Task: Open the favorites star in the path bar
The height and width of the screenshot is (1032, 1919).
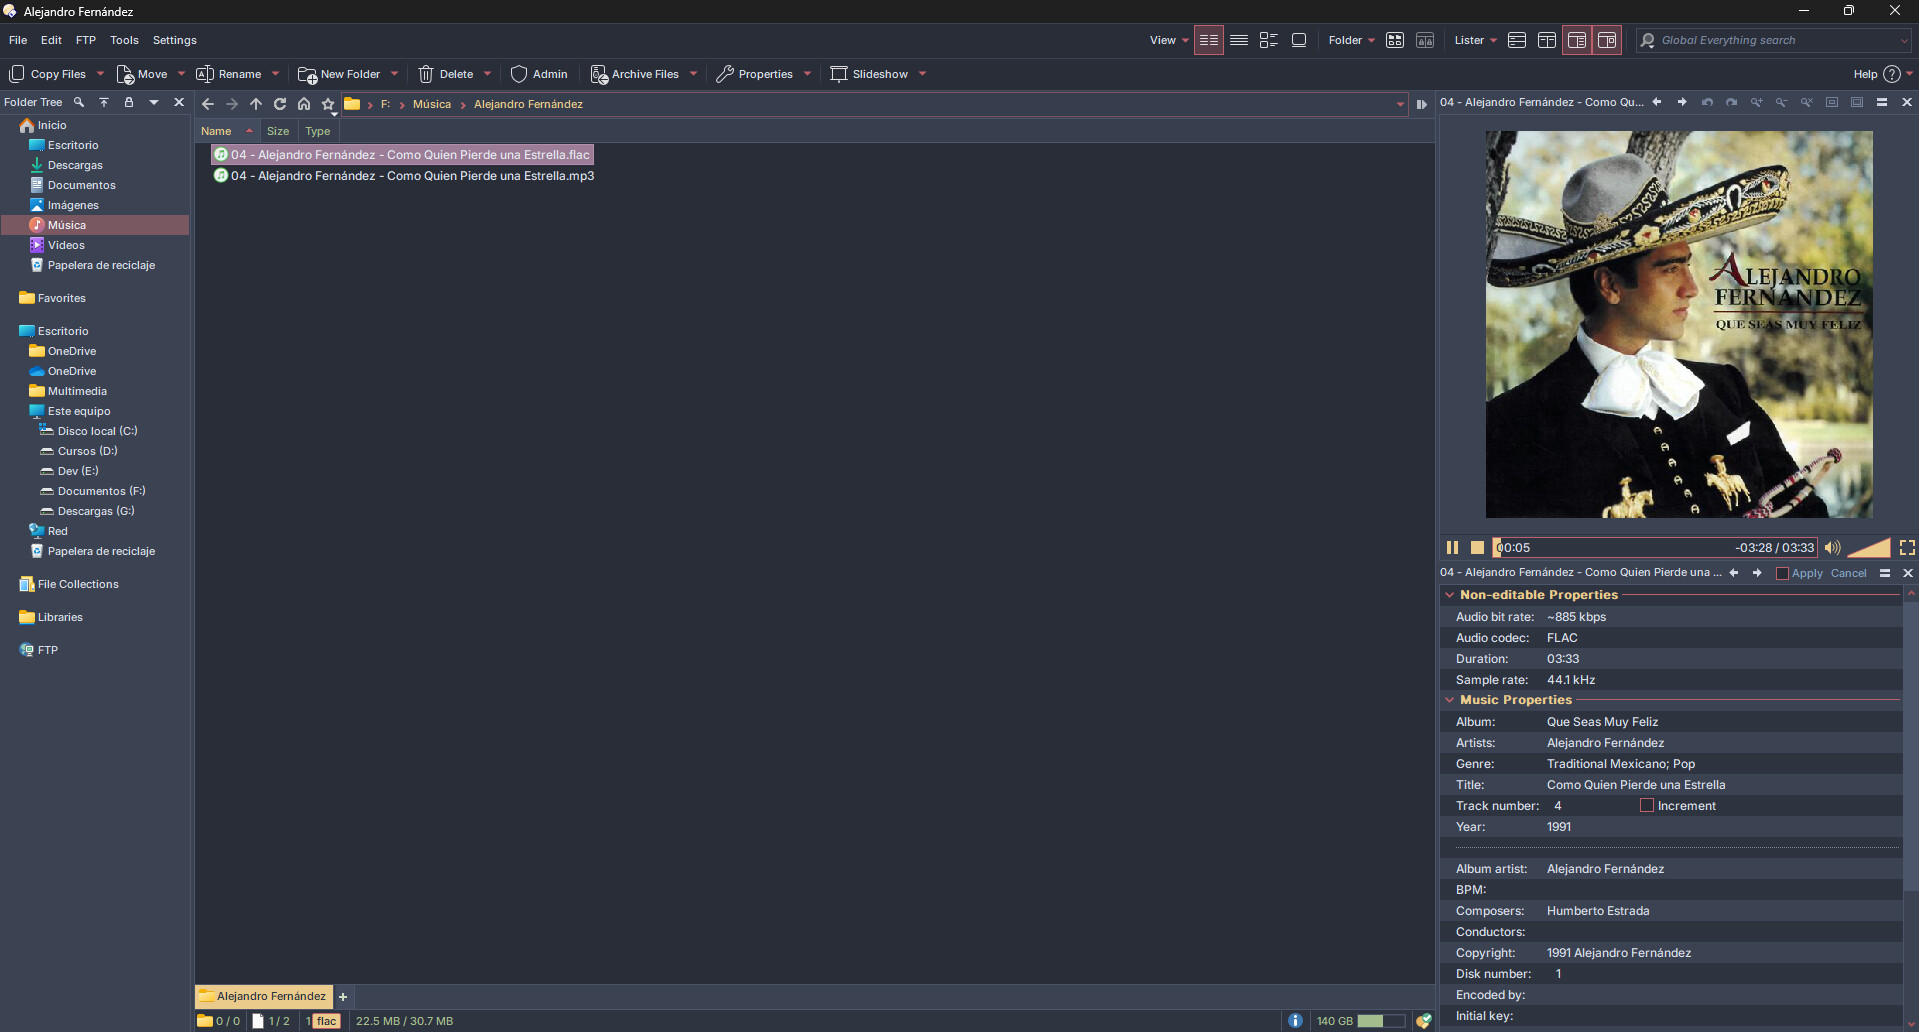Action: (x=328, y=104)
